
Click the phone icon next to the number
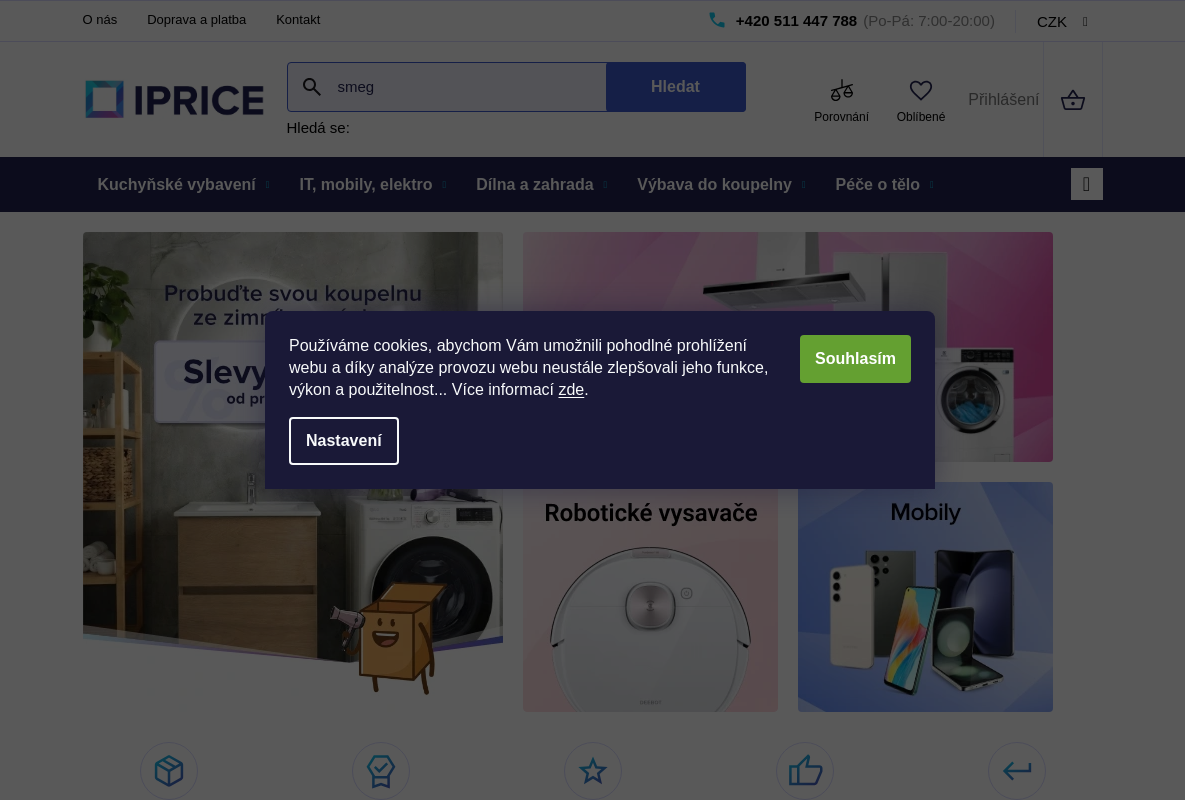[x=717, y=19]
